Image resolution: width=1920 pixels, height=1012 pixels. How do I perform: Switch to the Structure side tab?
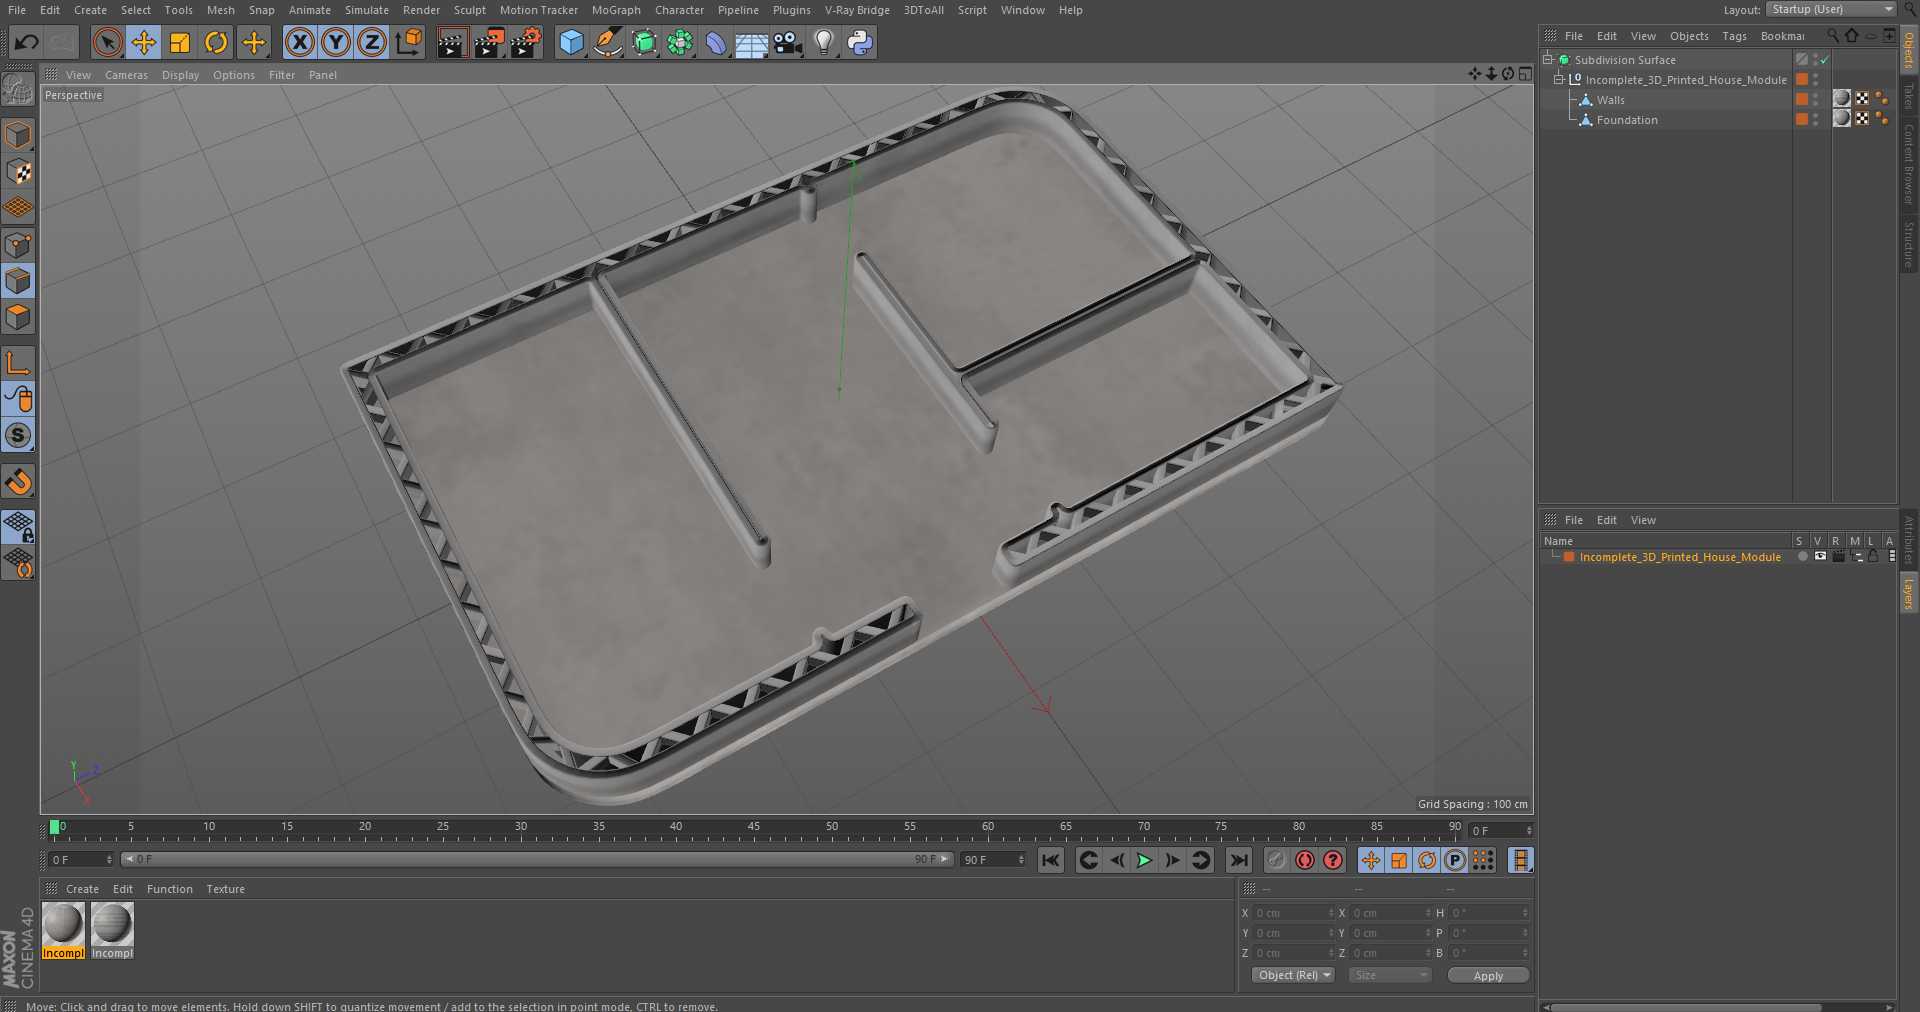pos(1909,245)
